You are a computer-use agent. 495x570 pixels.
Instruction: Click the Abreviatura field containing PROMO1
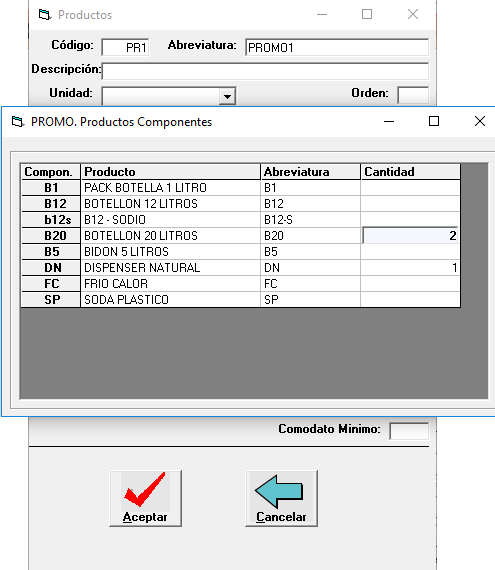coord(337,47)
